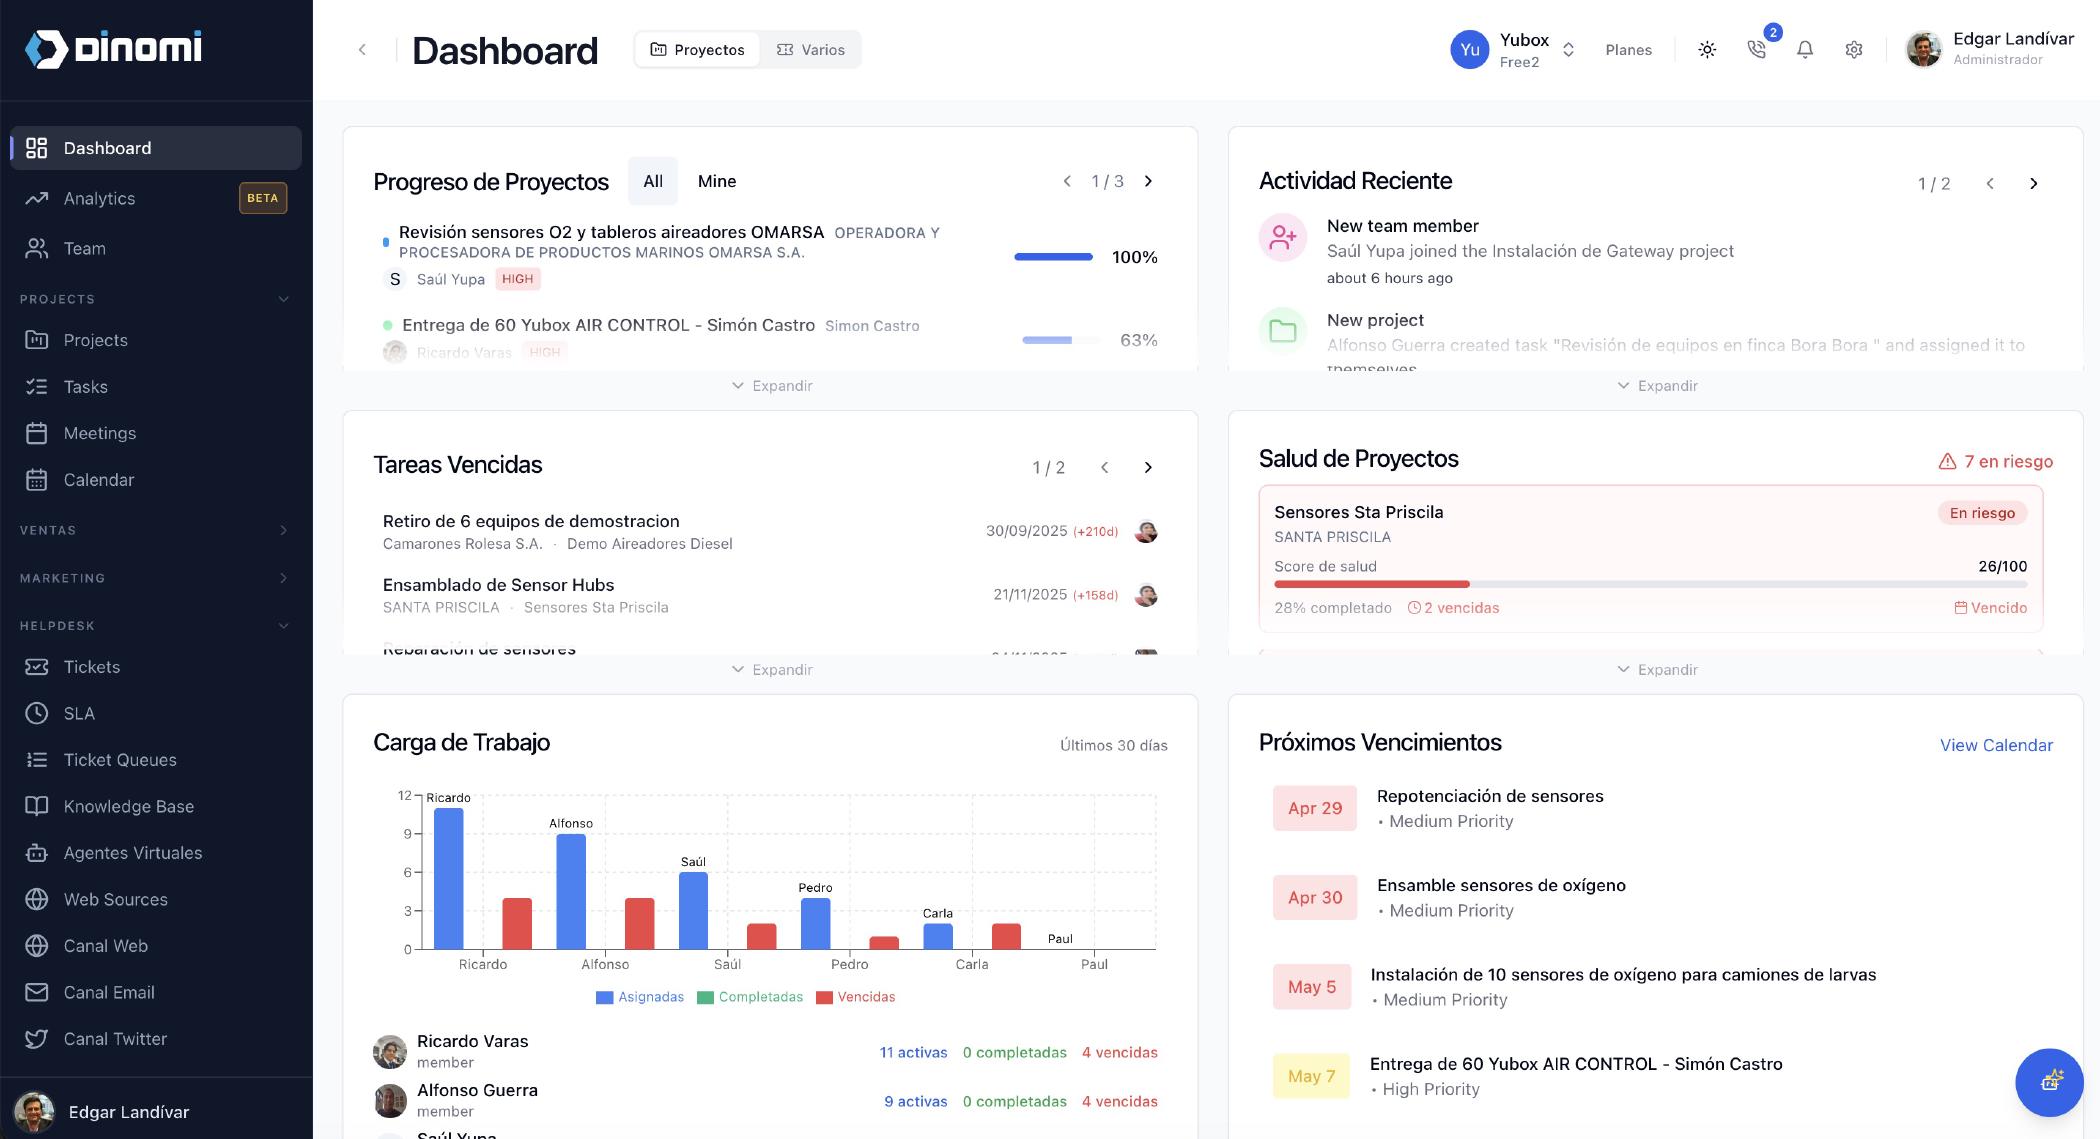Open the Yubox workspace switcher chevrons
Image resolution: width=2100 pixels, height=1139 pixels.
pyautogui.click(x=1568, y=50)
